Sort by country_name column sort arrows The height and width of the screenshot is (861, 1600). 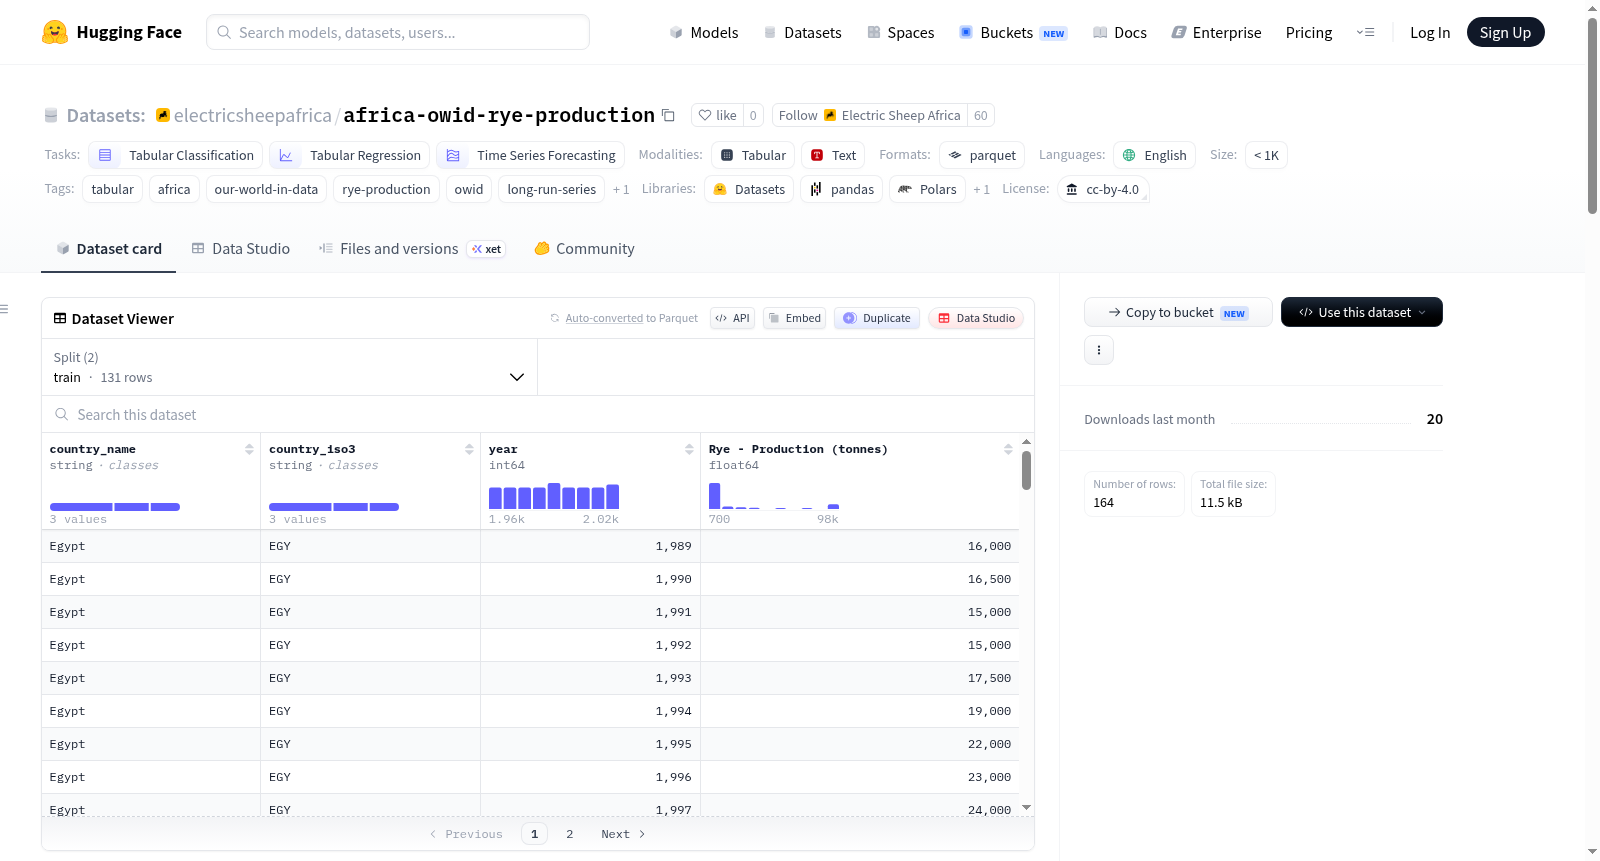(249, 450)
